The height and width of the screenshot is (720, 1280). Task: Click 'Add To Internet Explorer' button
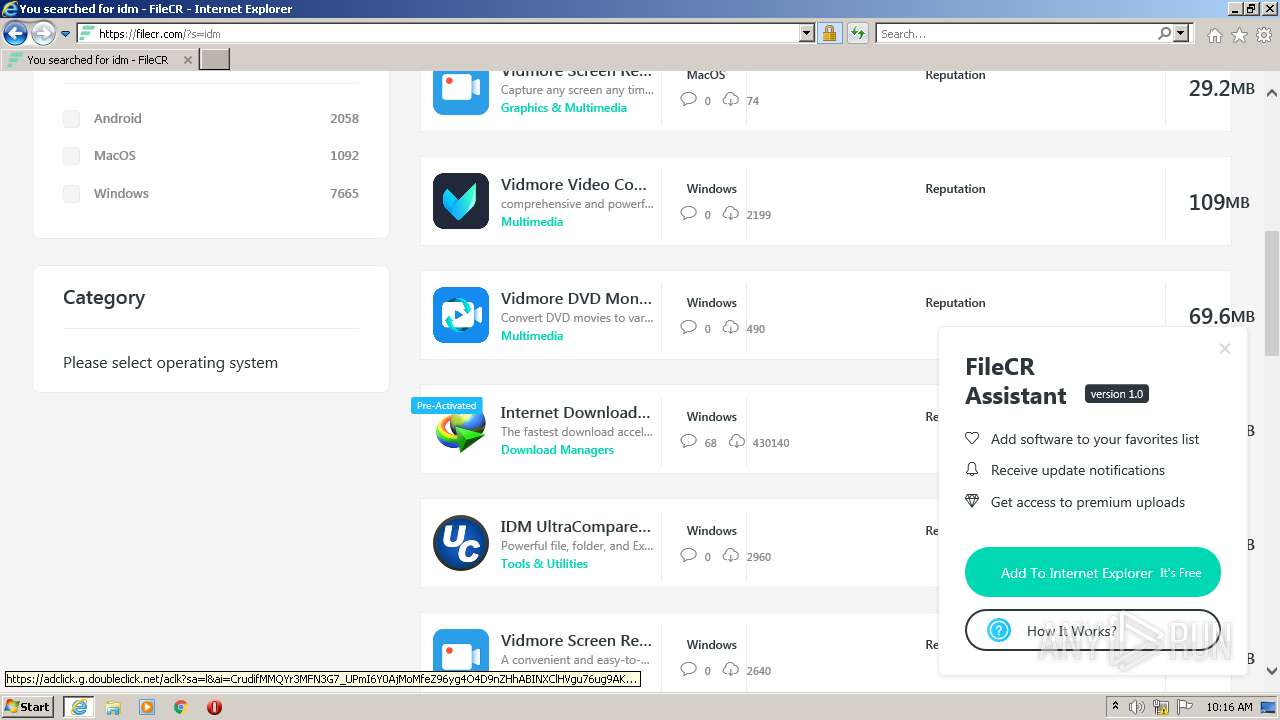[1093, 573]
